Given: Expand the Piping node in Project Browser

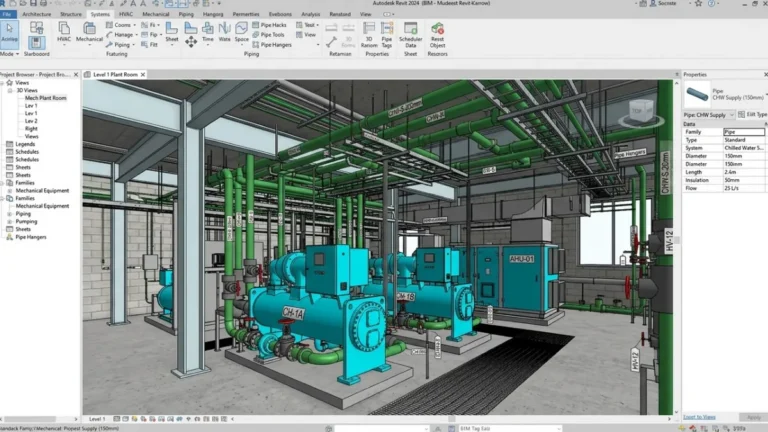Looking at the screenshot, I should (x=10, y=214).
